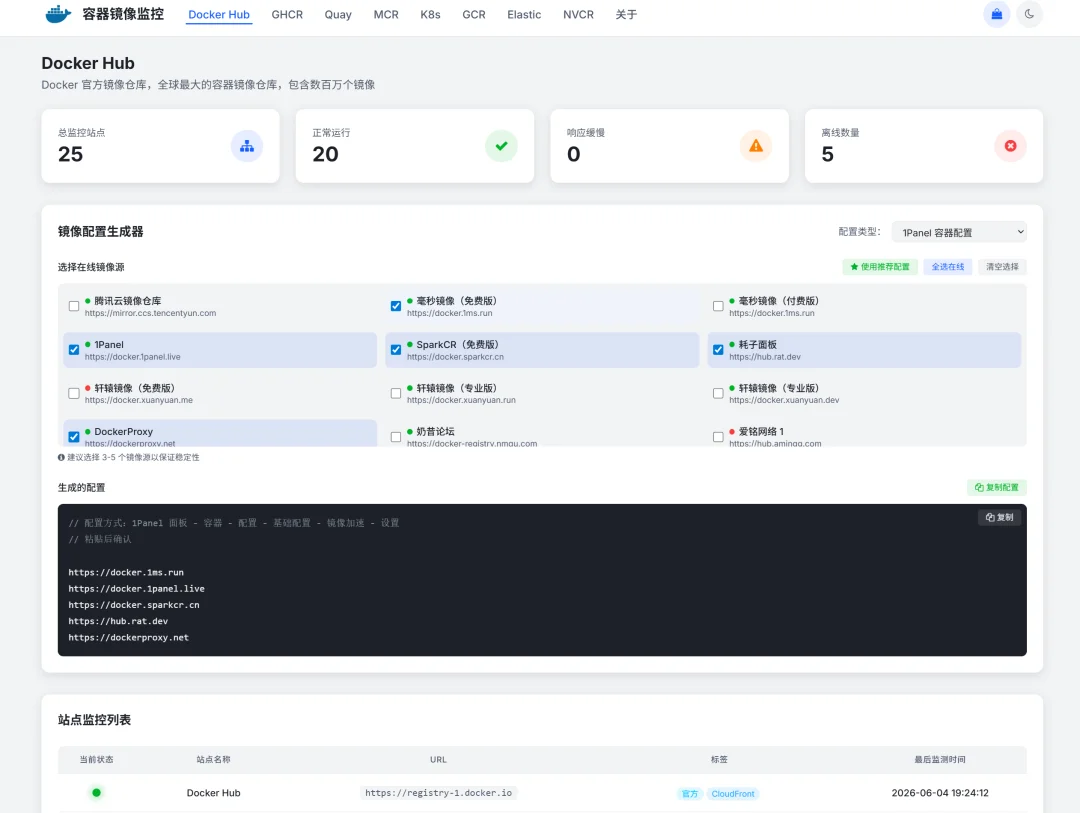Click the 全选在线 button
Viewport: 1080px width, 813px height.
coord(948,267)
